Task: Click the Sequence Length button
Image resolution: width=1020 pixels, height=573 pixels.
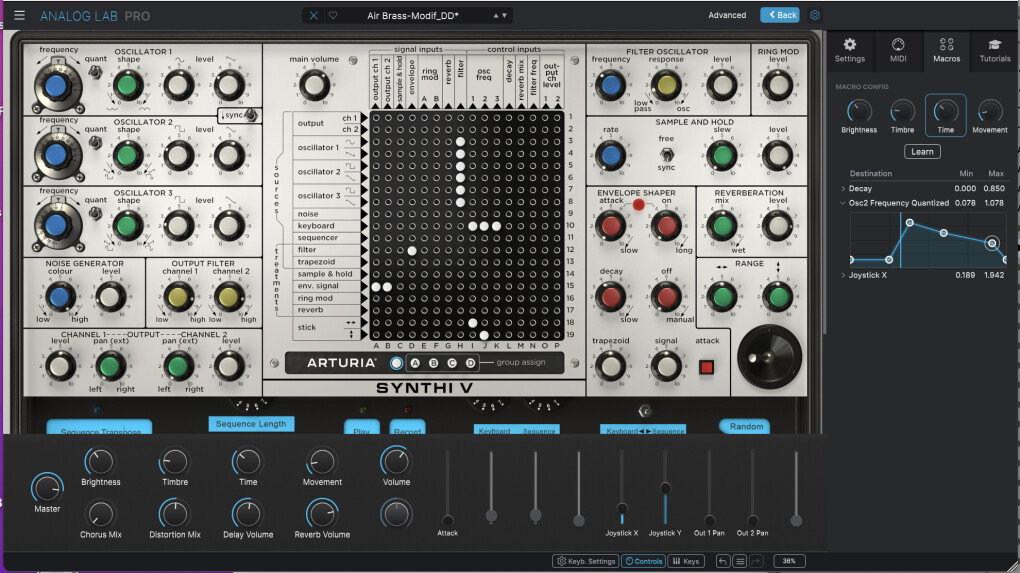Action: point(250,424)
